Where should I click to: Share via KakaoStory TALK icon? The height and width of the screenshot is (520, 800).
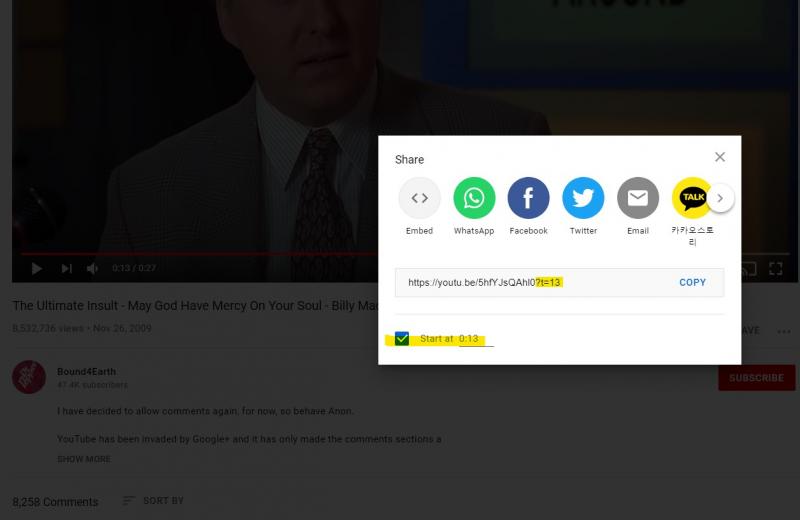coord(691,198)
